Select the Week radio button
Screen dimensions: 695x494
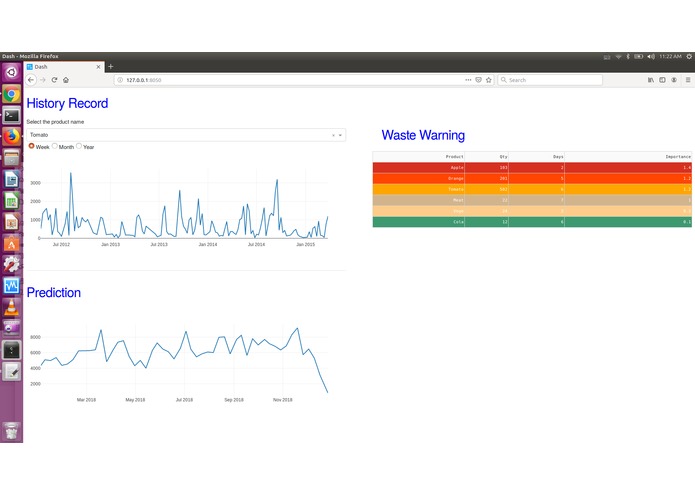click(31, 146)
